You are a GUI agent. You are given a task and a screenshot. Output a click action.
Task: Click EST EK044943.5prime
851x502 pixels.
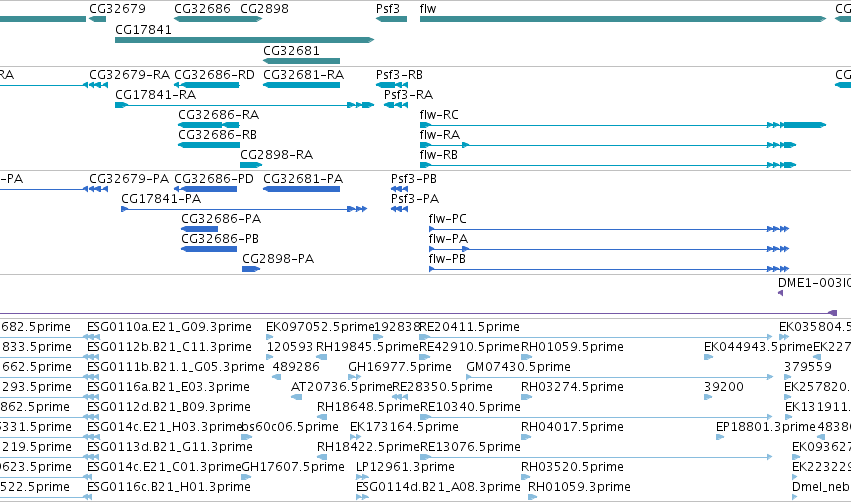click(758, 347)
